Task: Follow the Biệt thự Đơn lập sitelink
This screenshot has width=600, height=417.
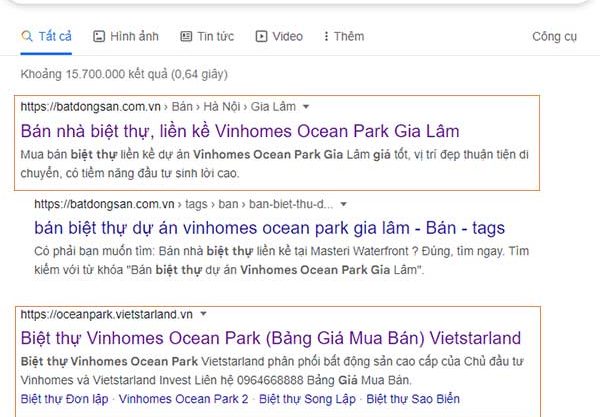Action: point(64,399)
